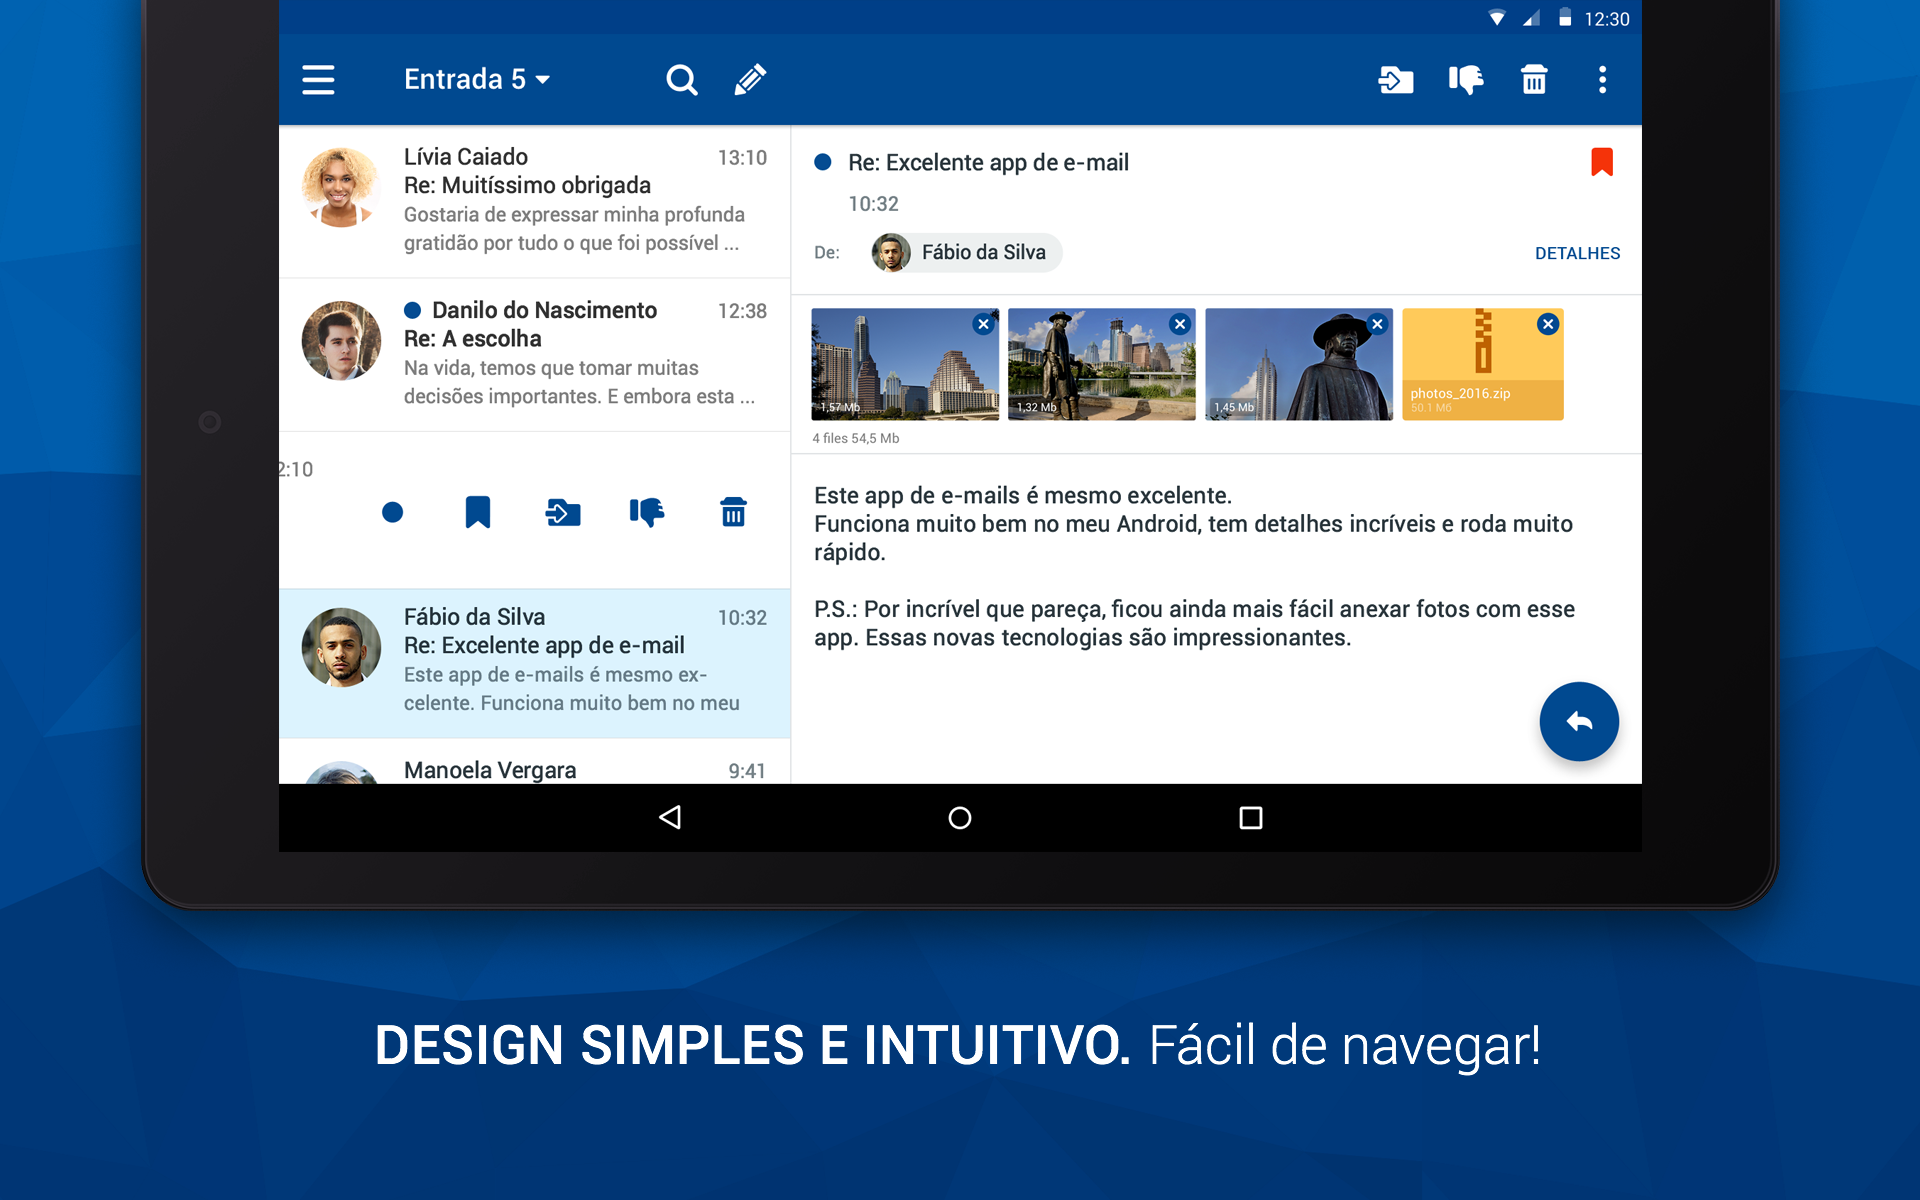Viewport: 1920px width, 1200px height.
Task: Remove the 1,32 Mb attachment with X
Action: click(1180, 324)
